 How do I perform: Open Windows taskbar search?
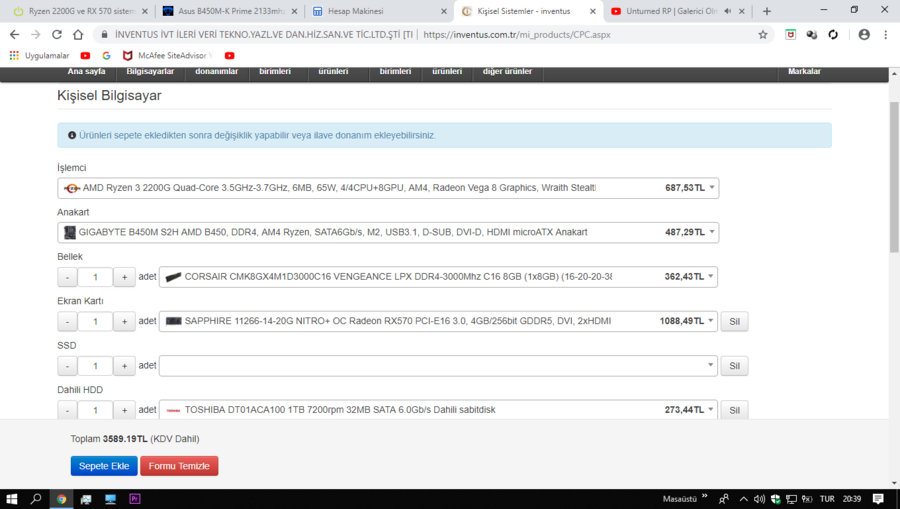click(36, 499)
